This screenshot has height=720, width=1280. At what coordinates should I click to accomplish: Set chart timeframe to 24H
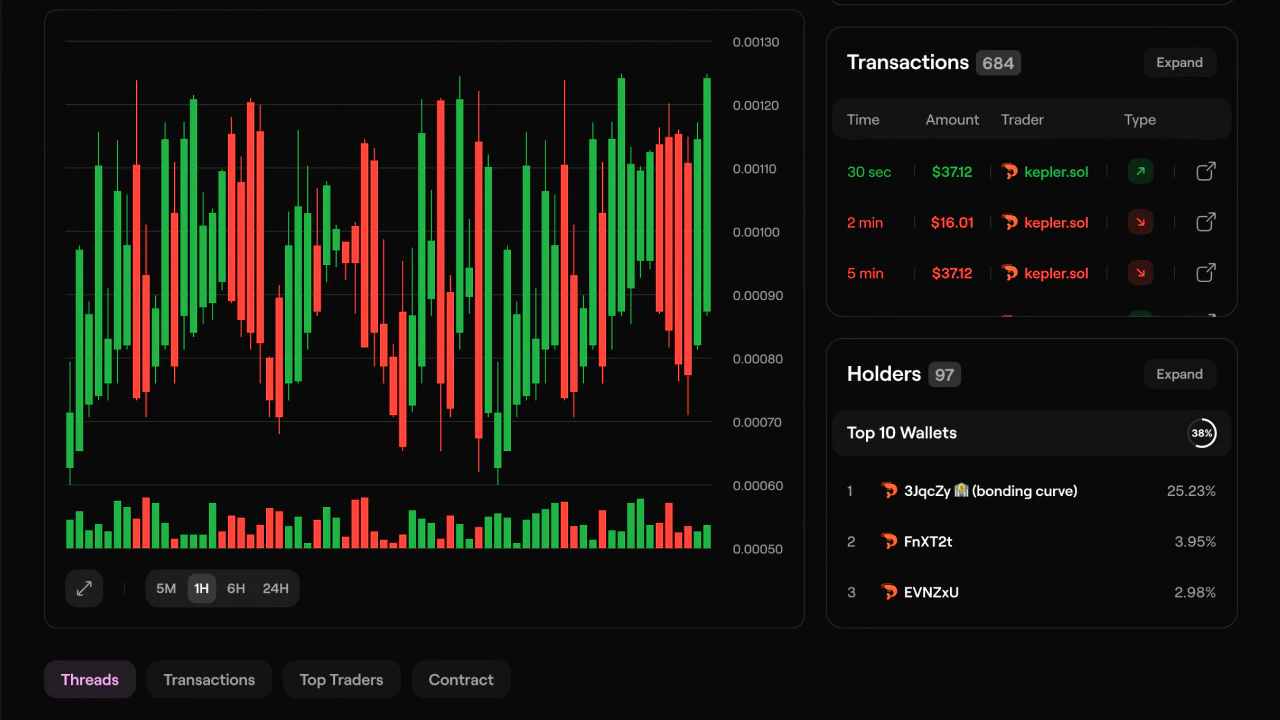pyautogui.click(x=275, y=588)
